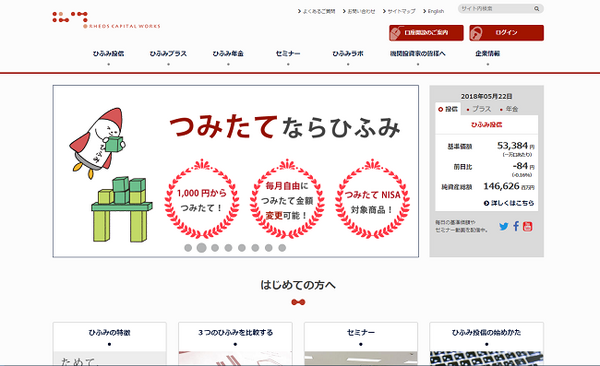Viewport: 600px width, 366px height.
Task: Open the ひふみ投信の始めかた card
Action: 486,344
